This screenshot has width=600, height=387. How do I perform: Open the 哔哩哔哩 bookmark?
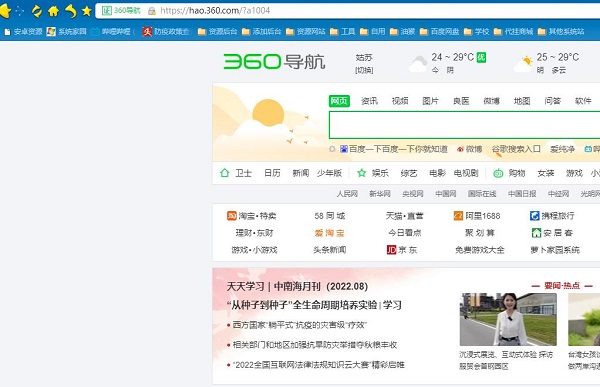coord(112,32)
